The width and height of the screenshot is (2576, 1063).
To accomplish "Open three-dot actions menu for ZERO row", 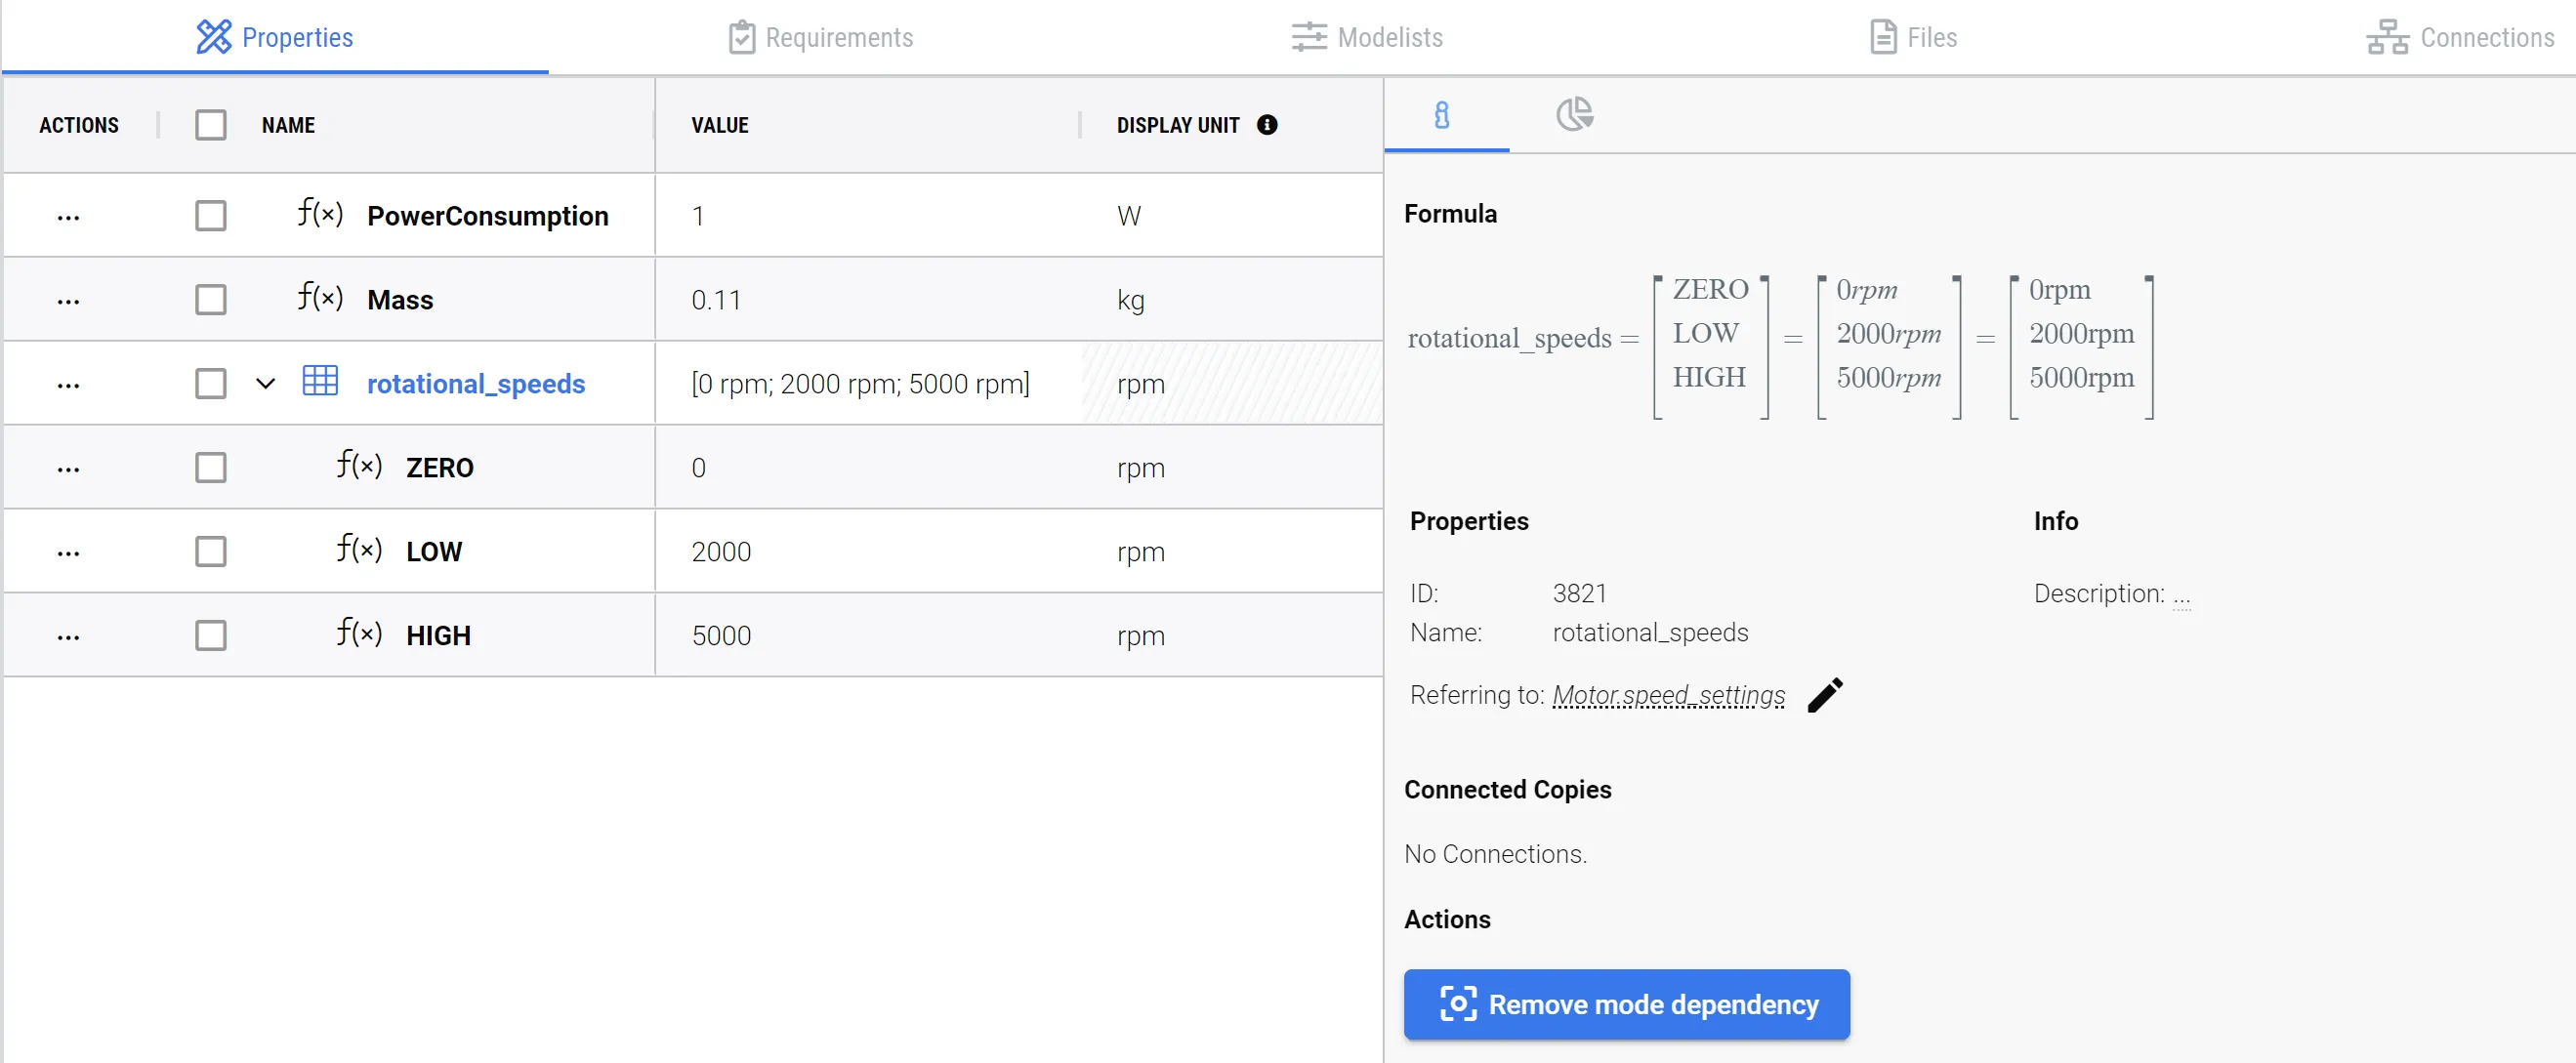I will pos(68,468).
